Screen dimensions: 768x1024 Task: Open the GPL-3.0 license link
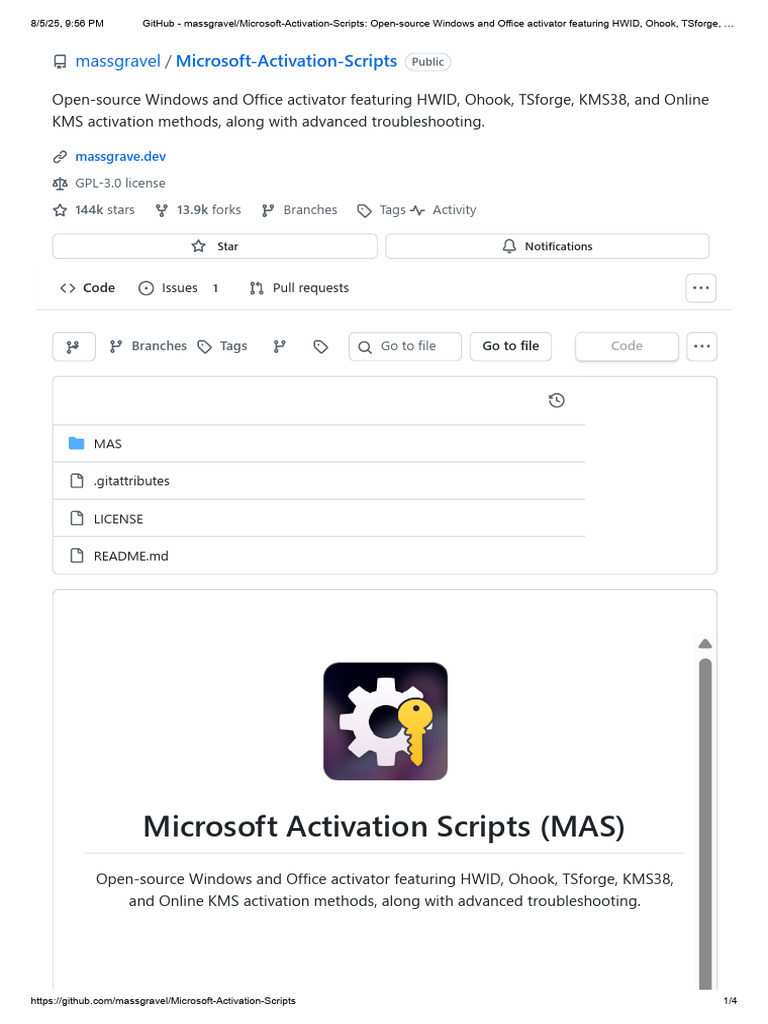pos(120,184)
